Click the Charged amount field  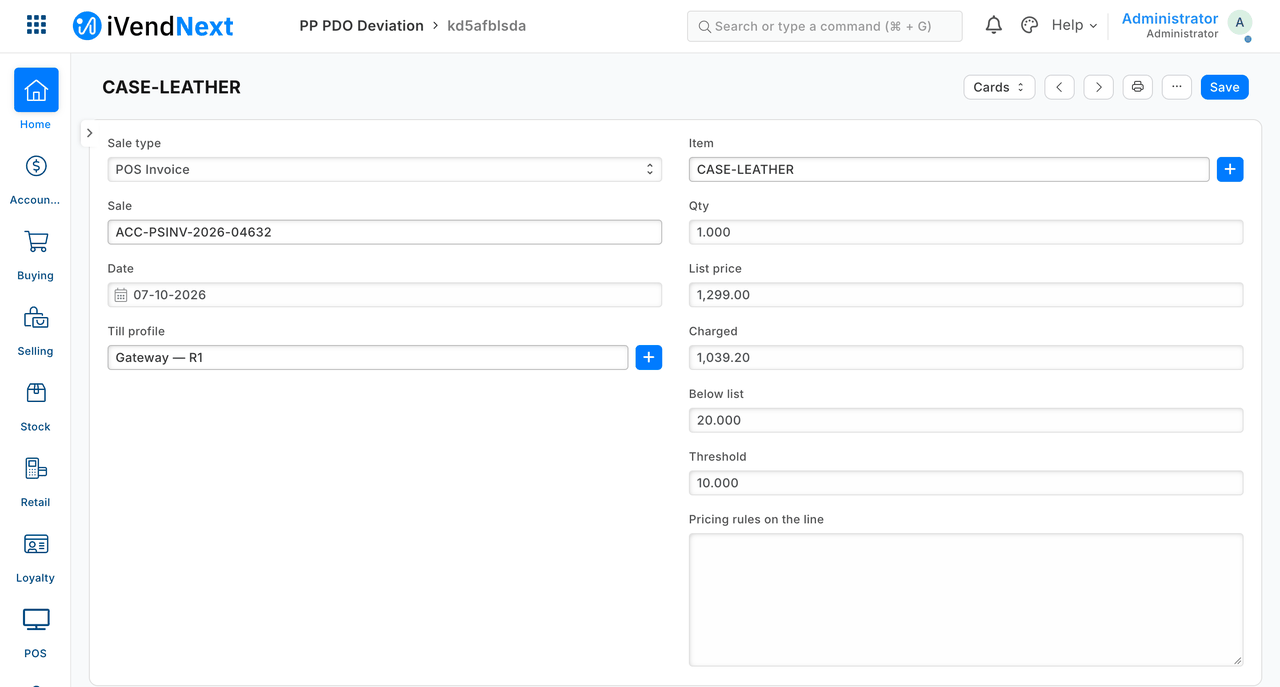click(x=966, y=357)
